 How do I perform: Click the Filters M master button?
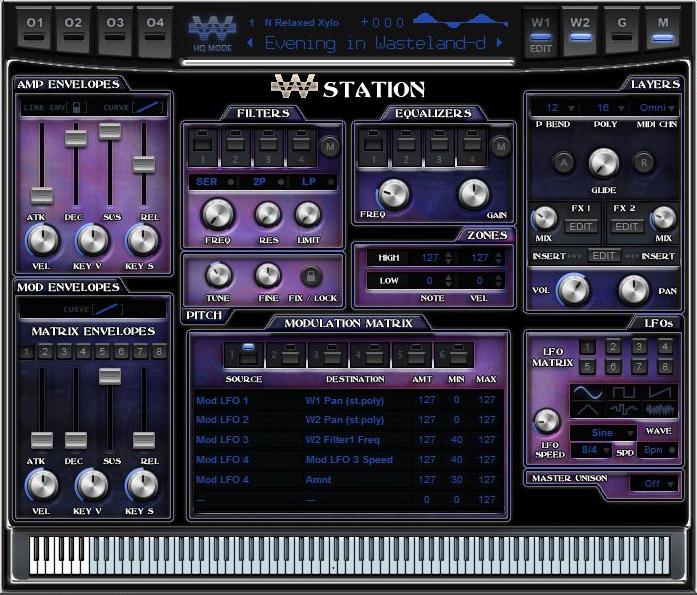click(330, 147)
